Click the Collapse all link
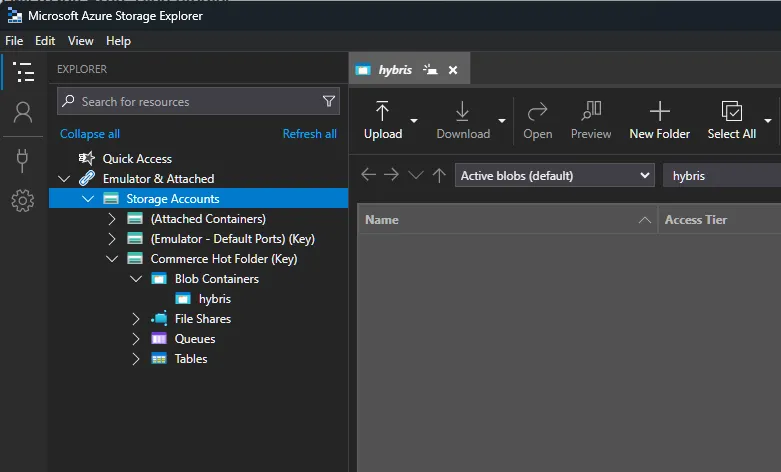 (90, 133)
